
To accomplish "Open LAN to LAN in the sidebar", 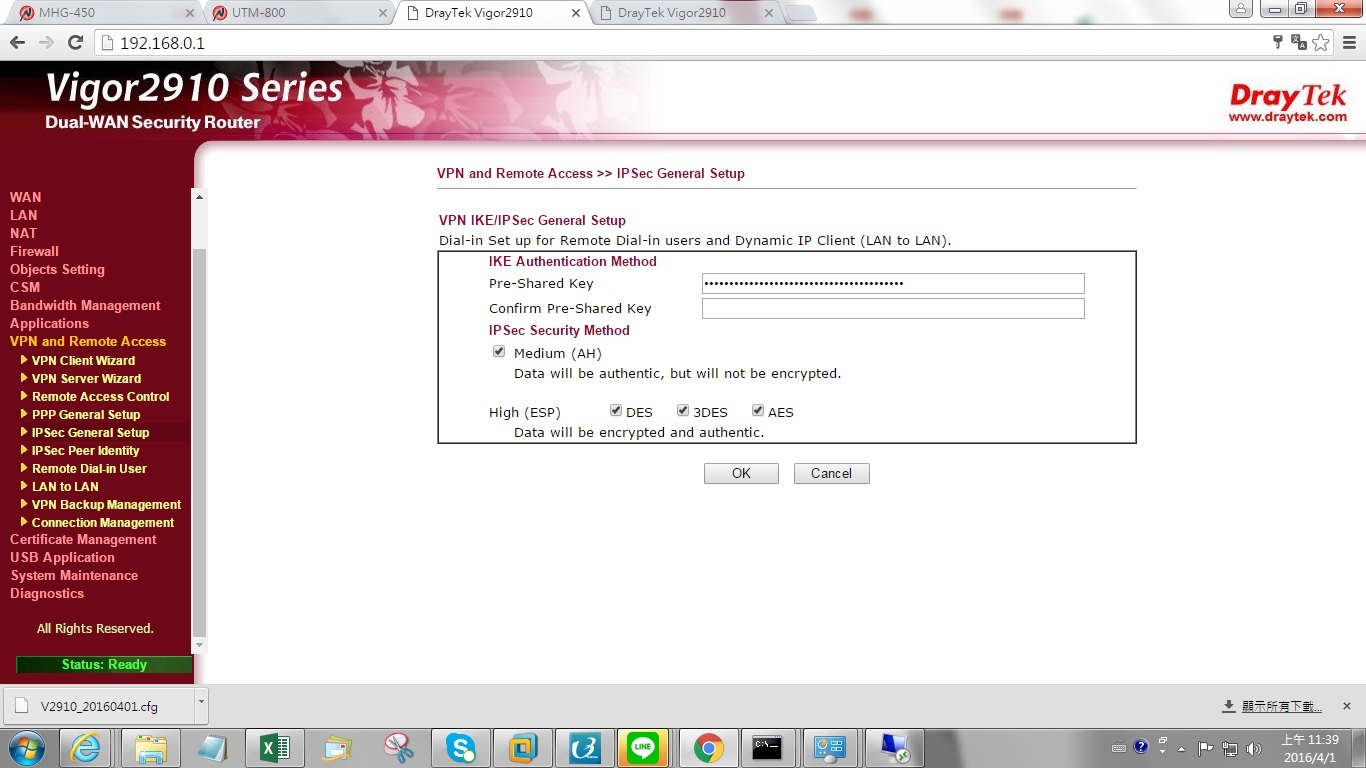I will tap(65, 487).
